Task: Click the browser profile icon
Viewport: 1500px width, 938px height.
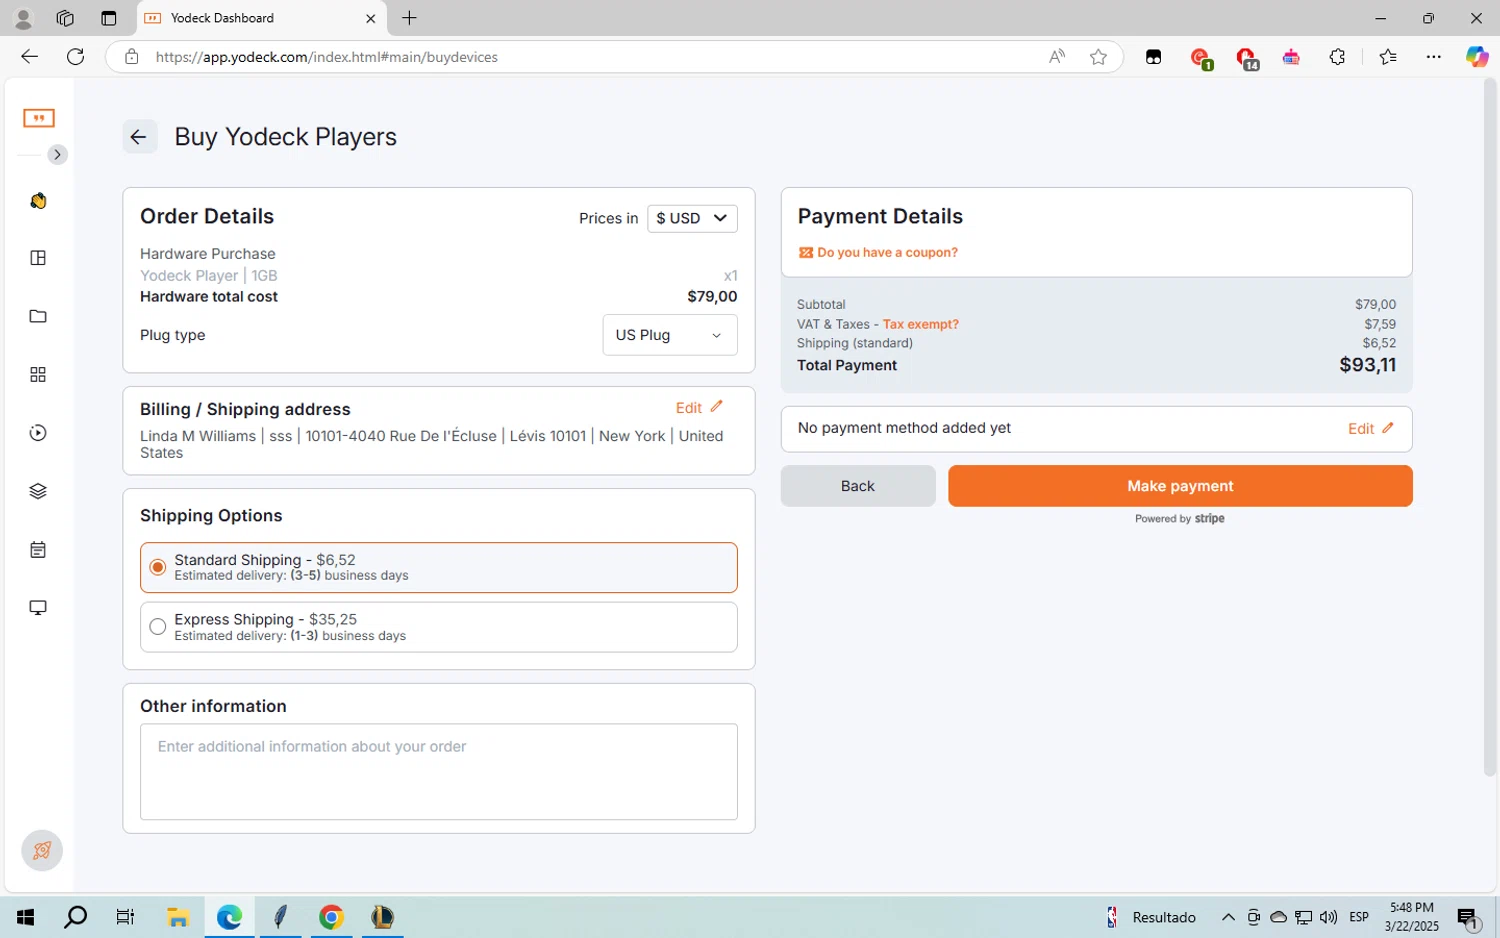Action: pos(23,18)
